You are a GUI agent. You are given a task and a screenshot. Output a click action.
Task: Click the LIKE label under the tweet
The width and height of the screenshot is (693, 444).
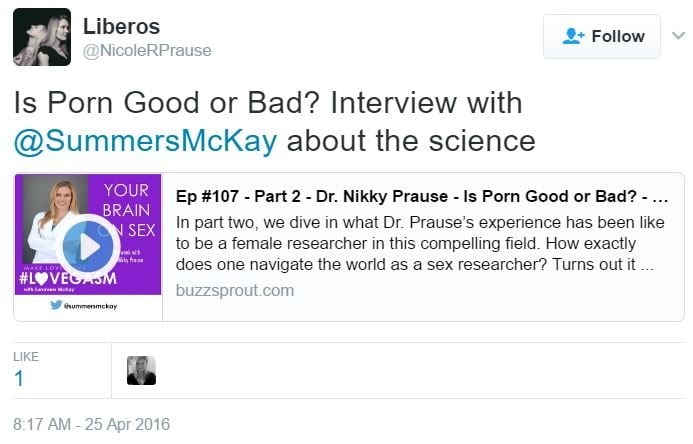click(x=25, y=356)
